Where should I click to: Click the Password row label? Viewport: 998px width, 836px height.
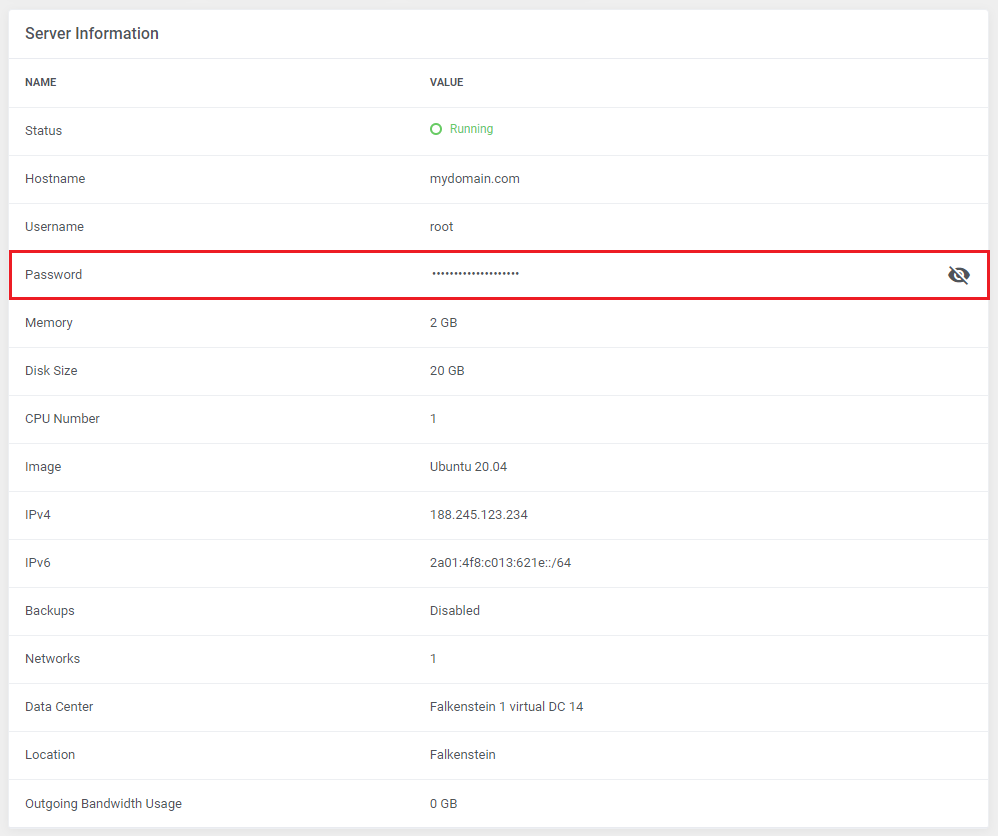pos(53,275)
